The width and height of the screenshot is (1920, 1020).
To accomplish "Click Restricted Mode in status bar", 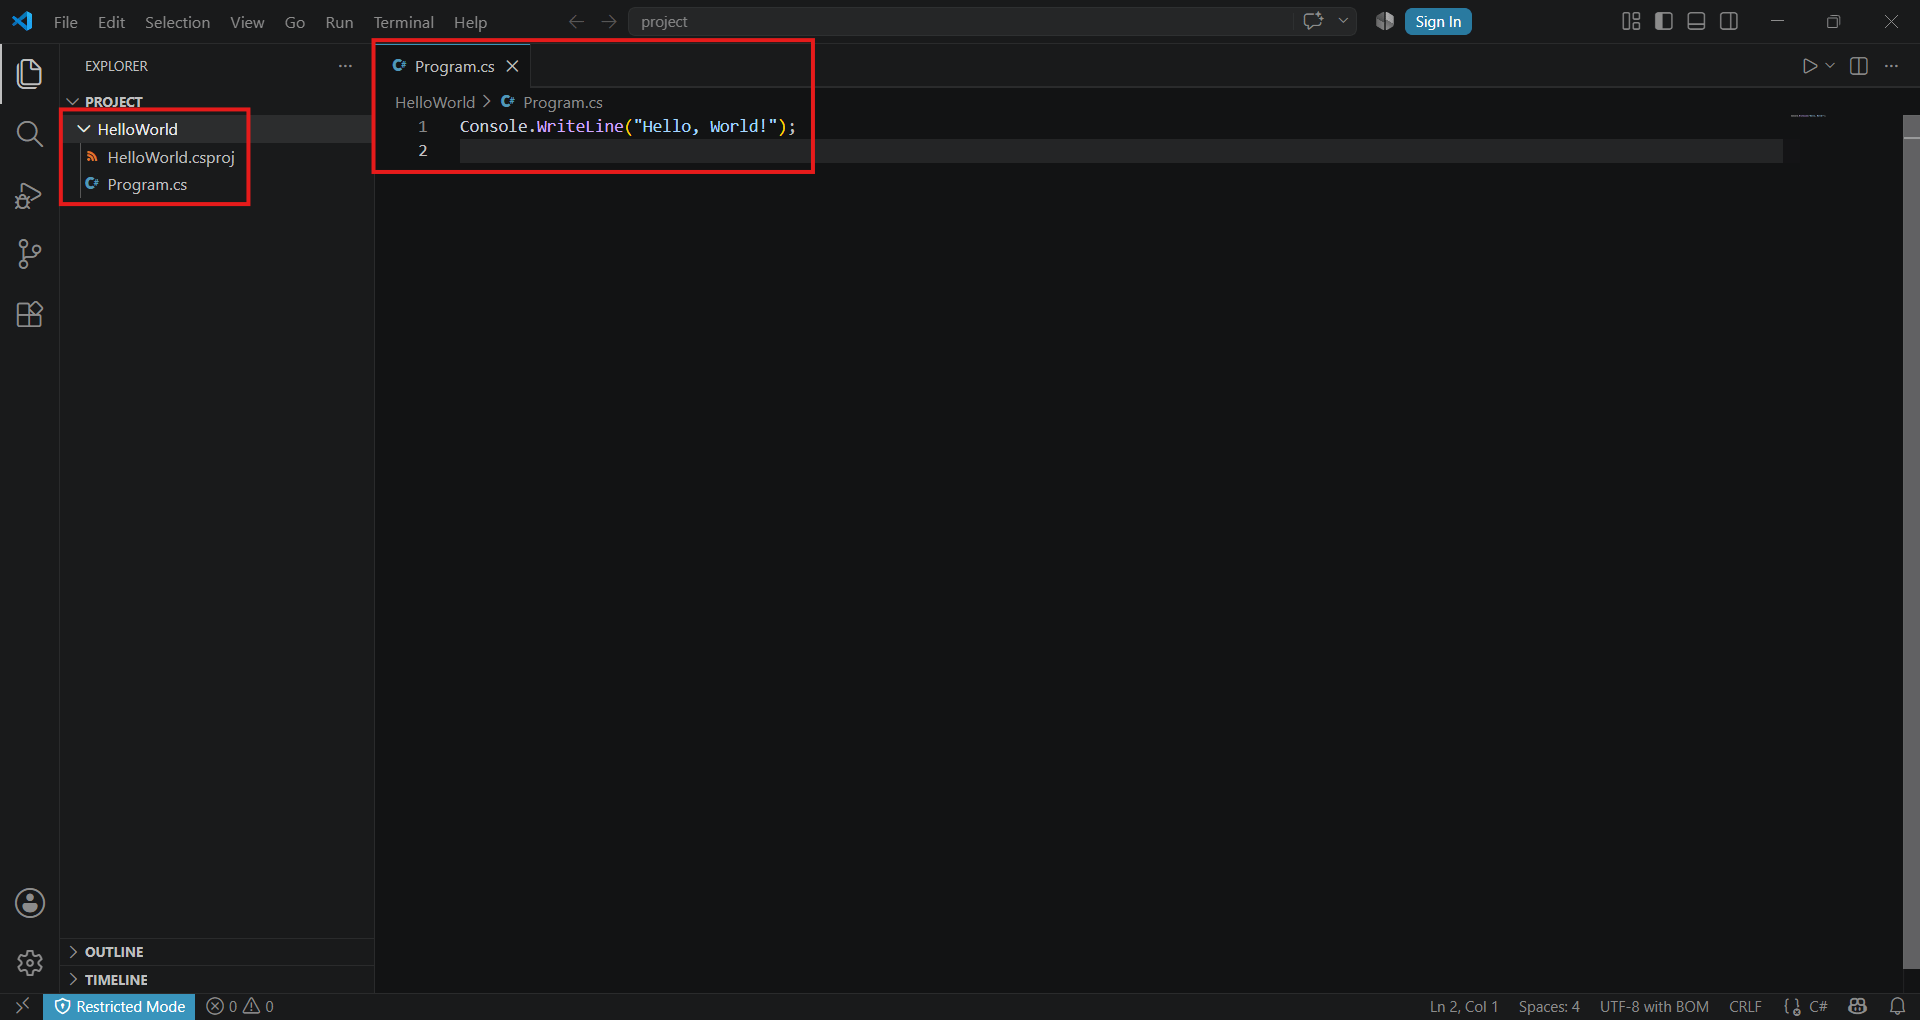I will pos(120,1006).
